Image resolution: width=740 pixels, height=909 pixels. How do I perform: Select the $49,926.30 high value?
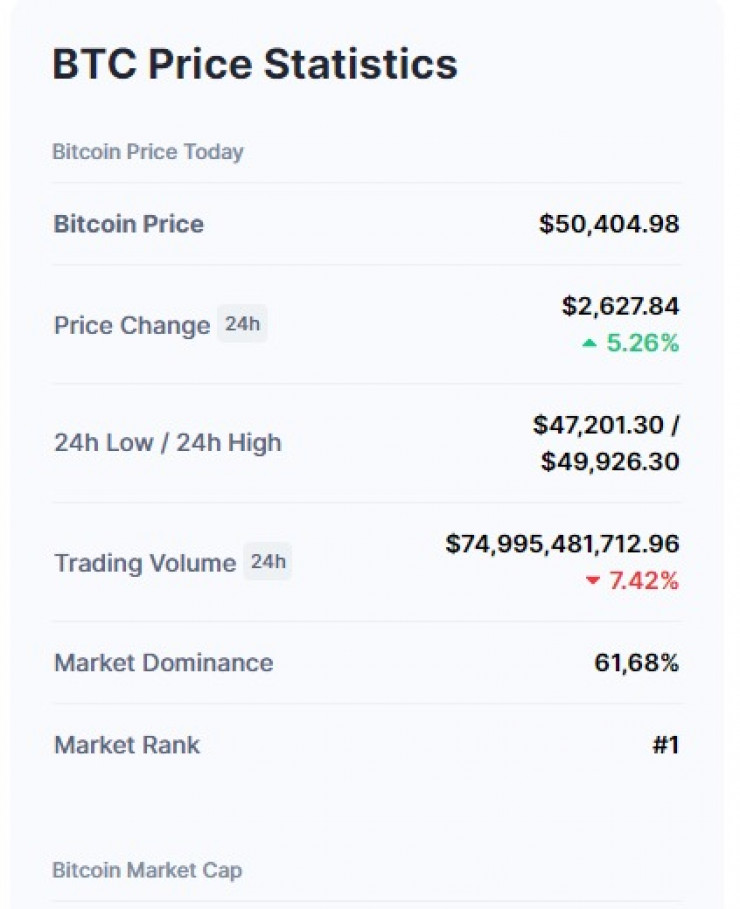610,462
